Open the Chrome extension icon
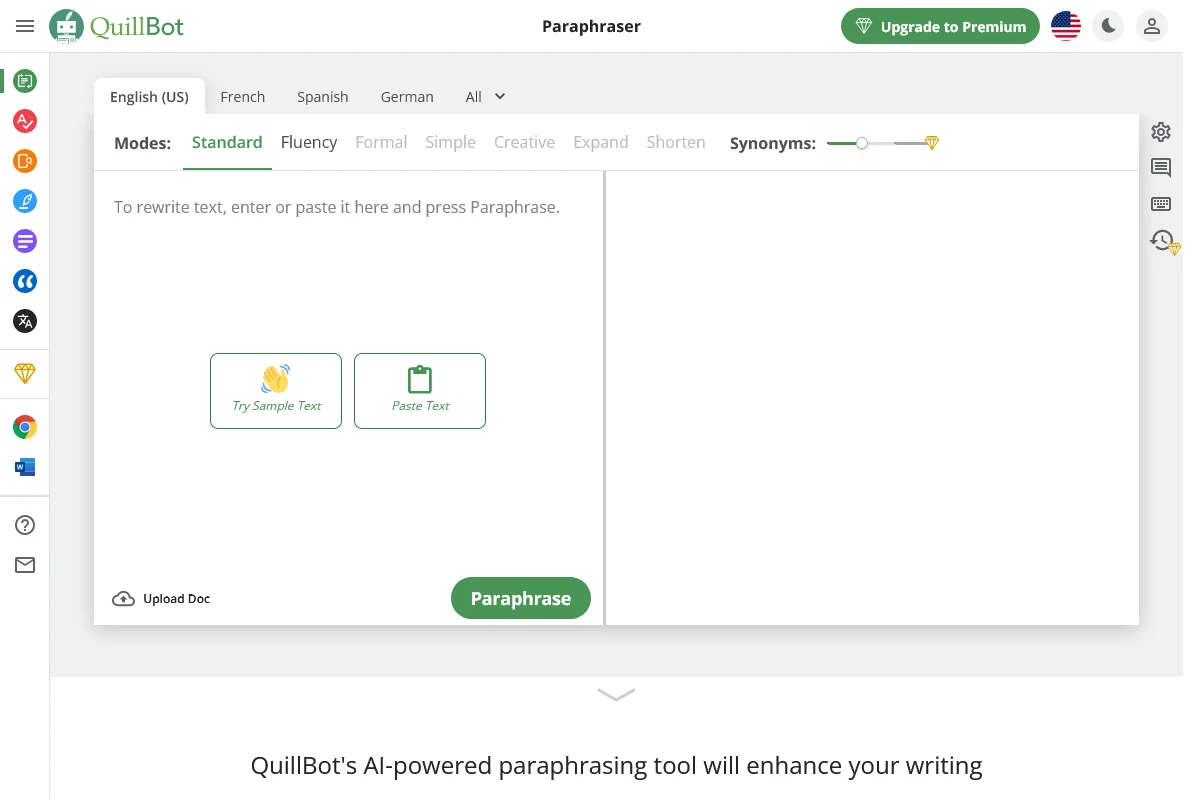 pos(25,428)
